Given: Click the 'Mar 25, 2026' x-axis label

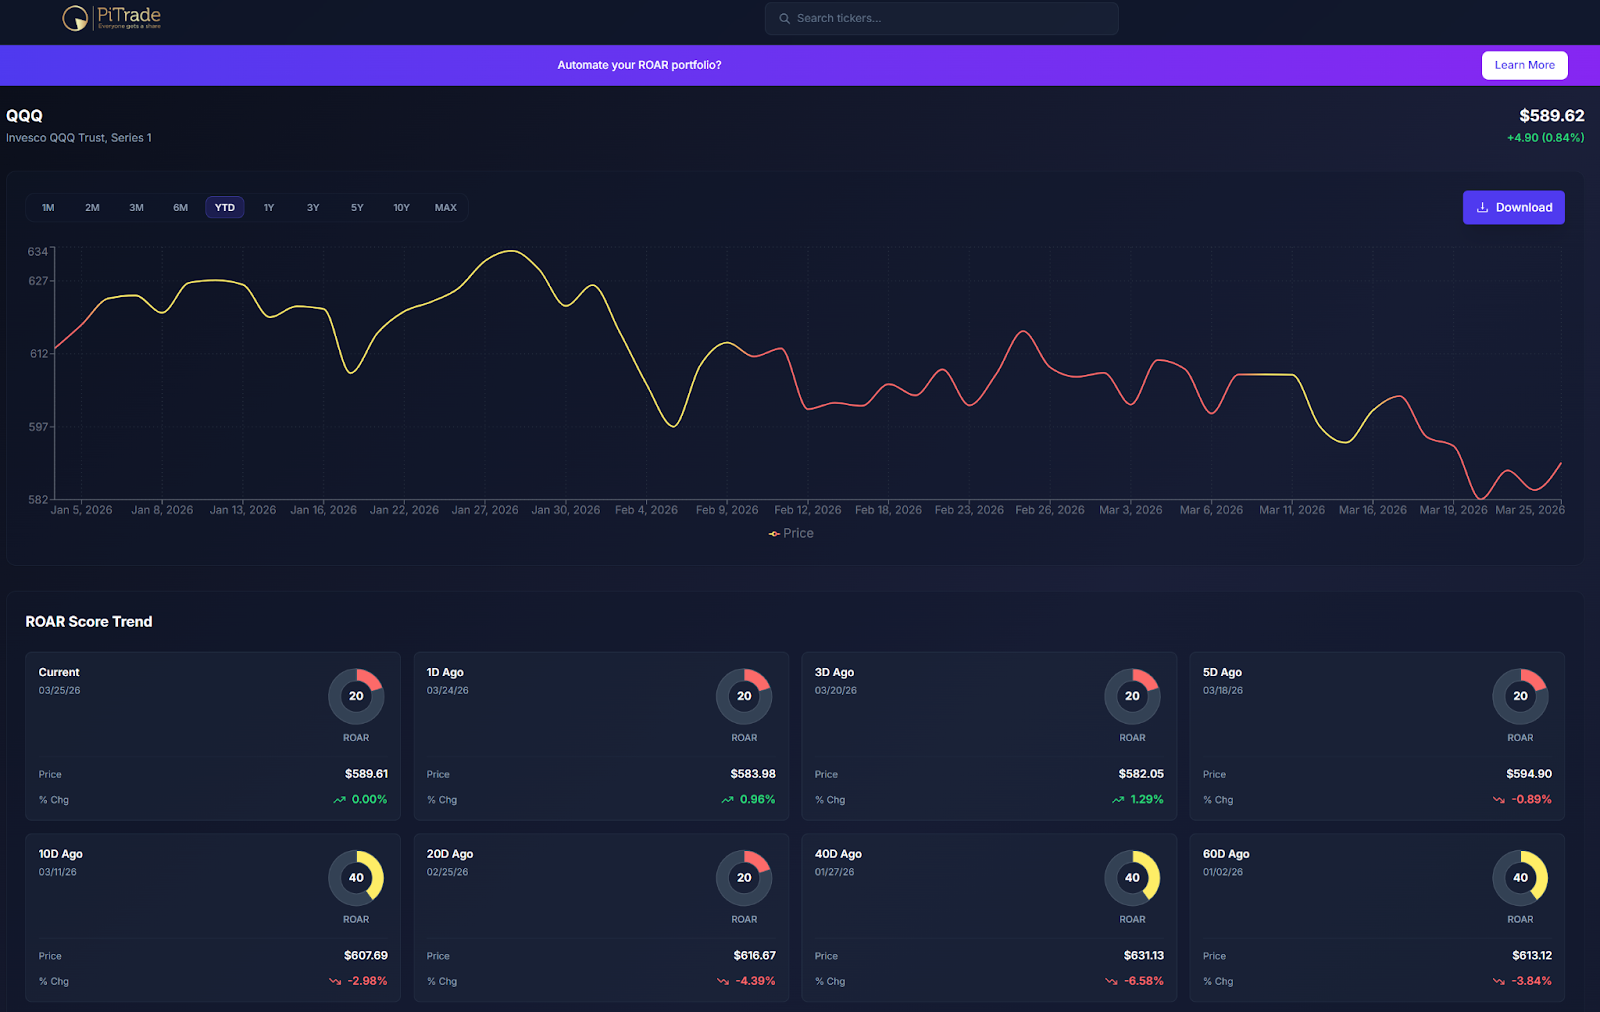Looking at the screenshot, I should point(1530,510).
